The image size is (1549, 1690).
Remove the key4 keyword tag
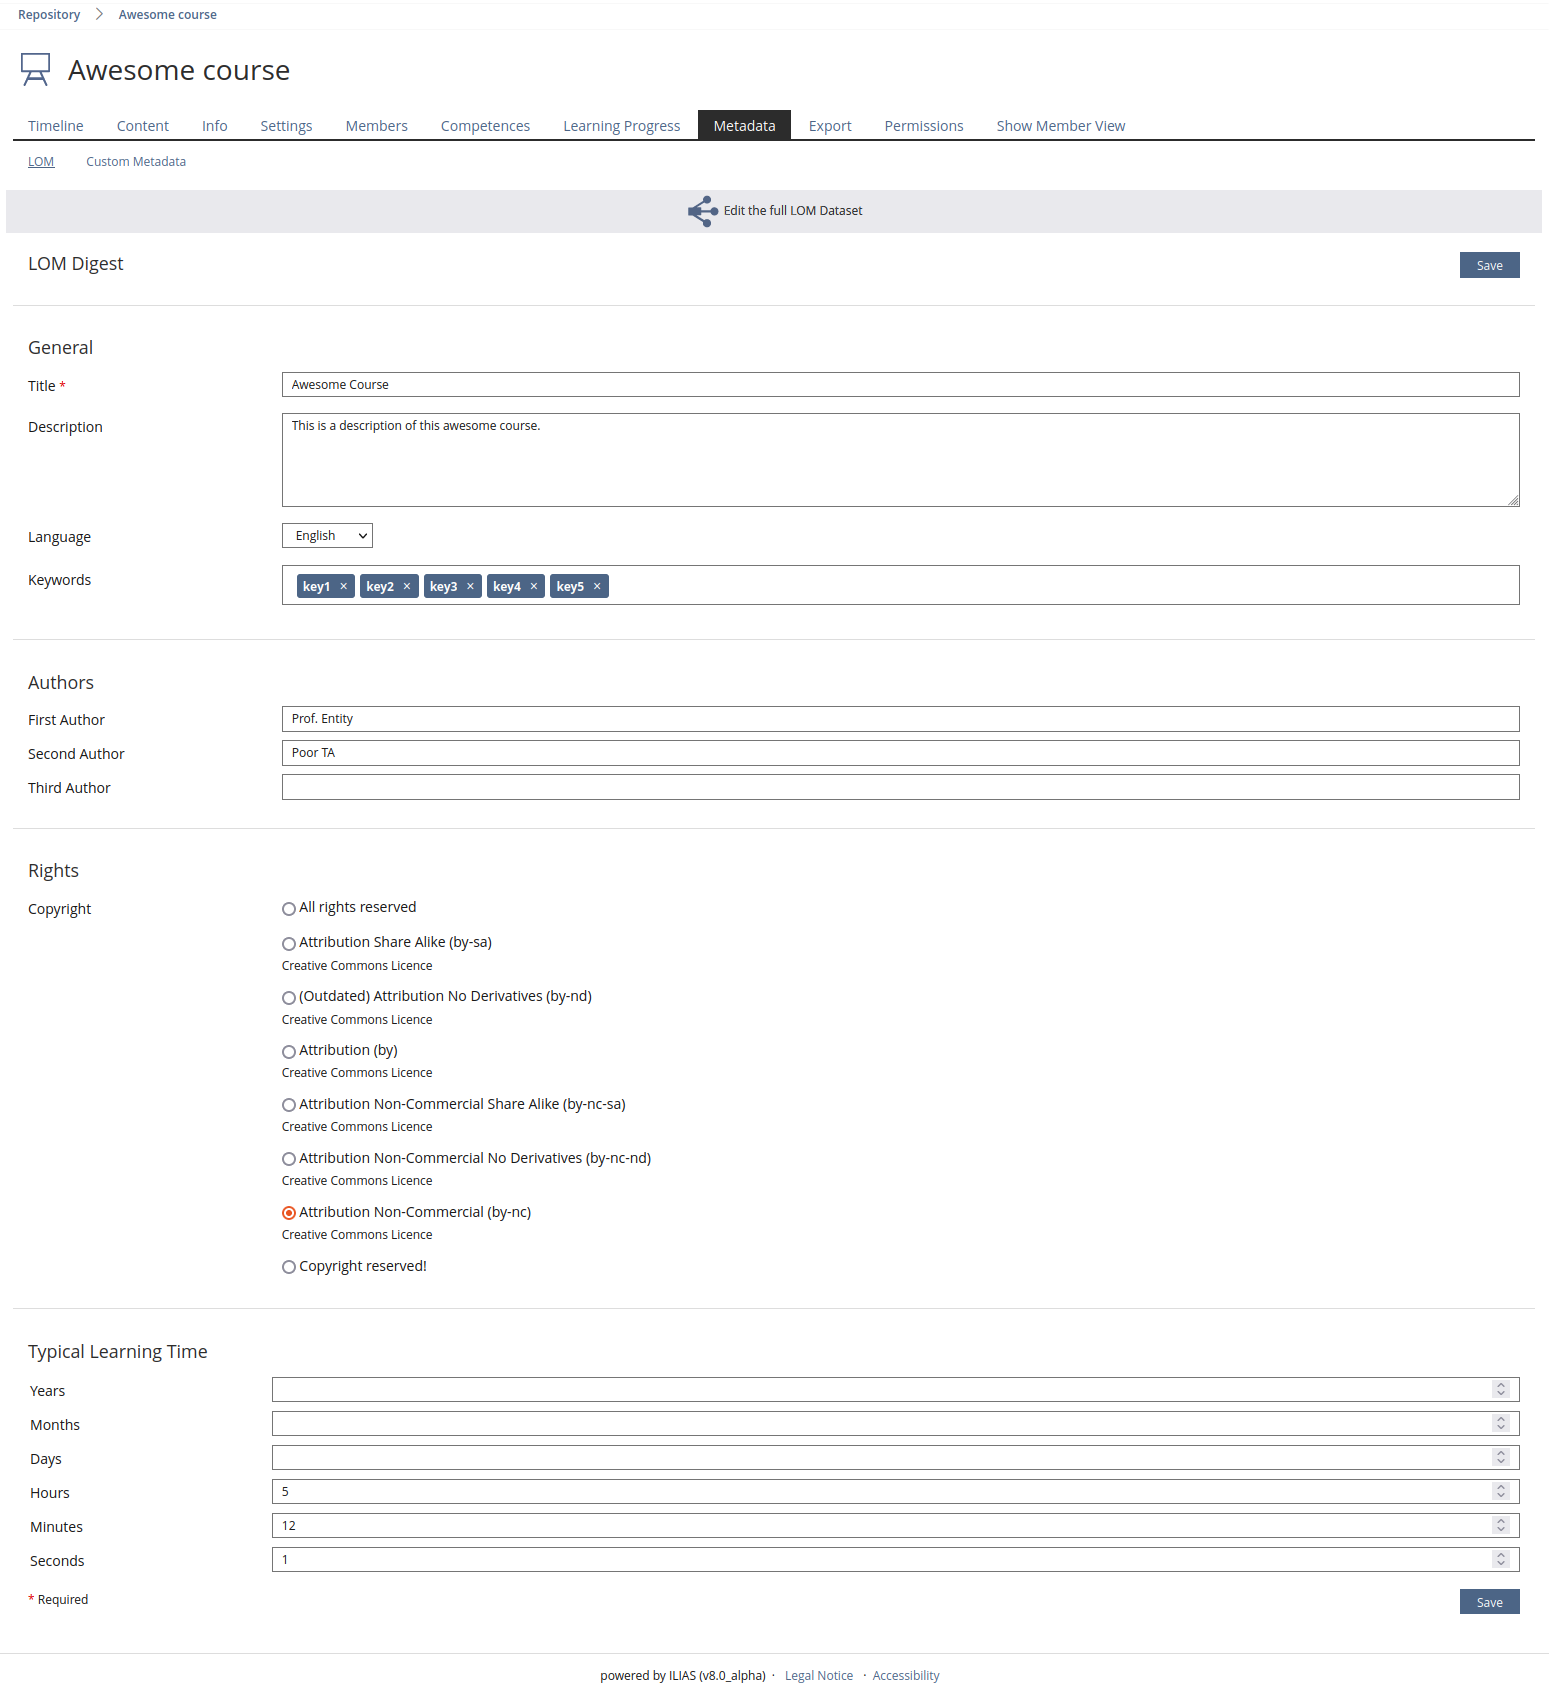click(534, 587)
